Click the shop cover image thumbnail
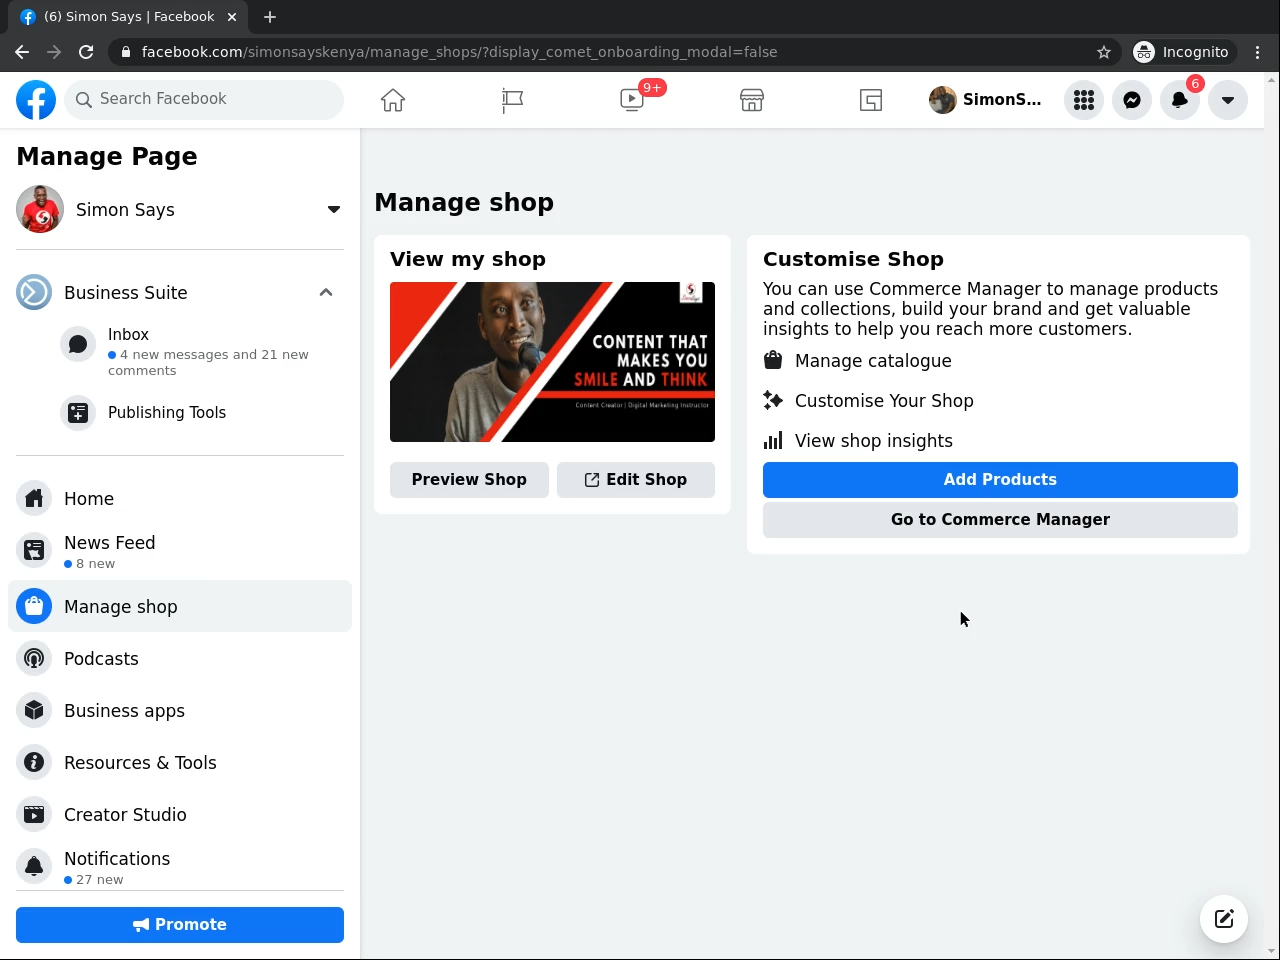The width and height of the screenshot is (1280, 960). click(x=552, y=362)
